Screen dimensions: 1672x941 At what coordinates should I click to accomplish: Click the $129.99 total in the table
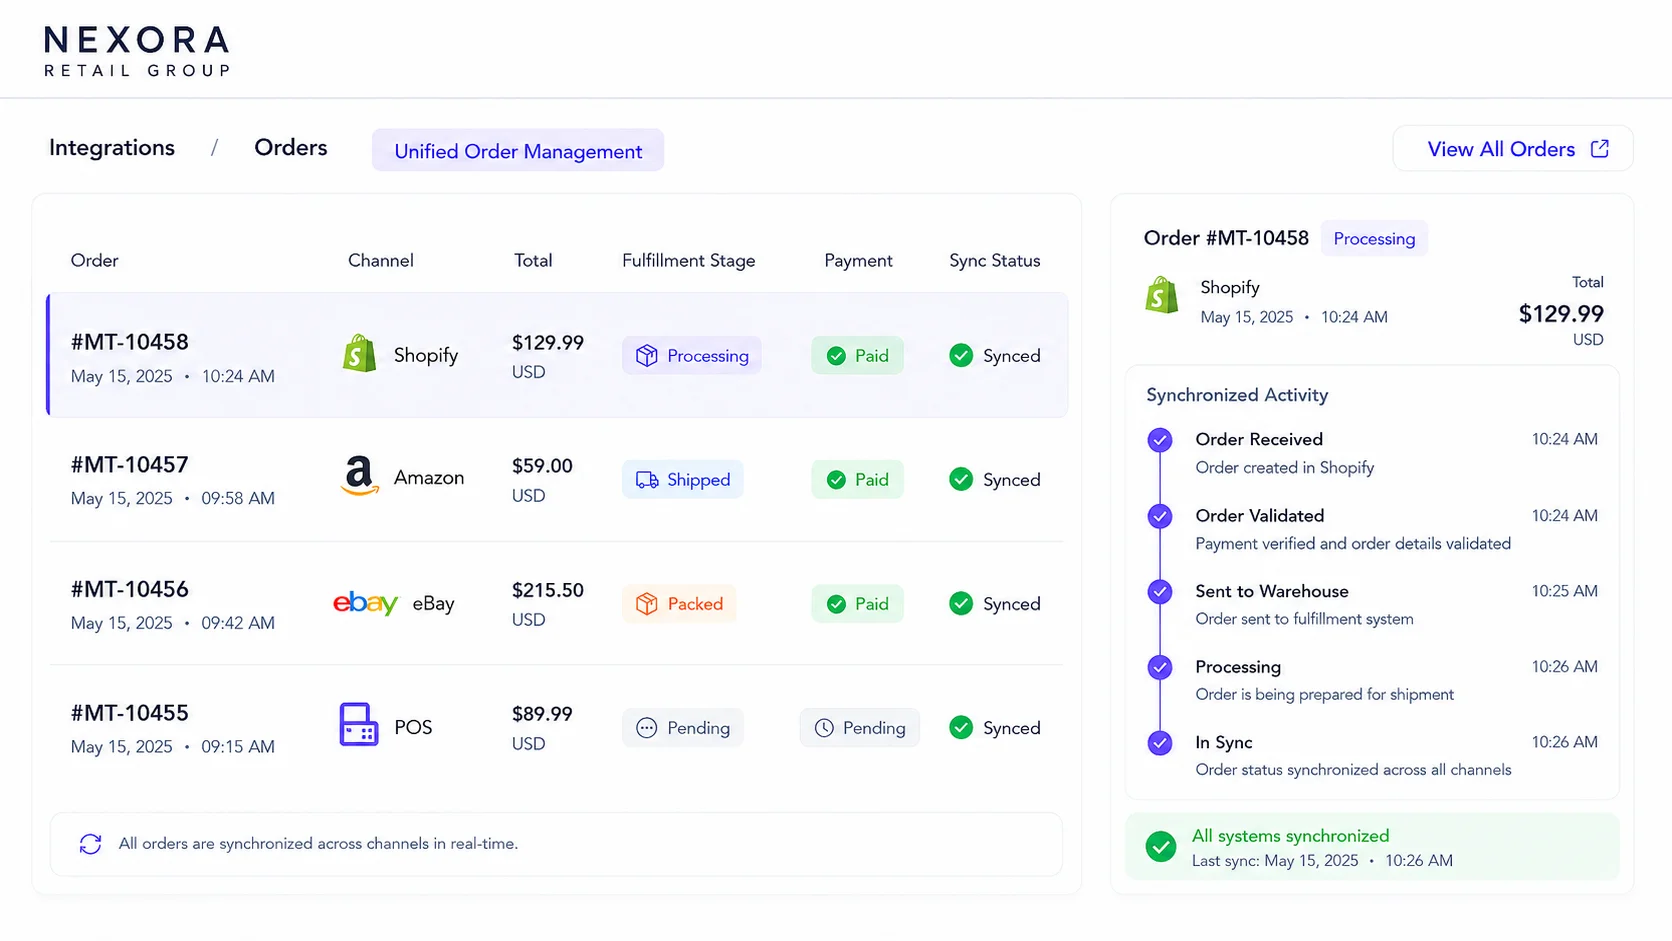pos(548,342)
